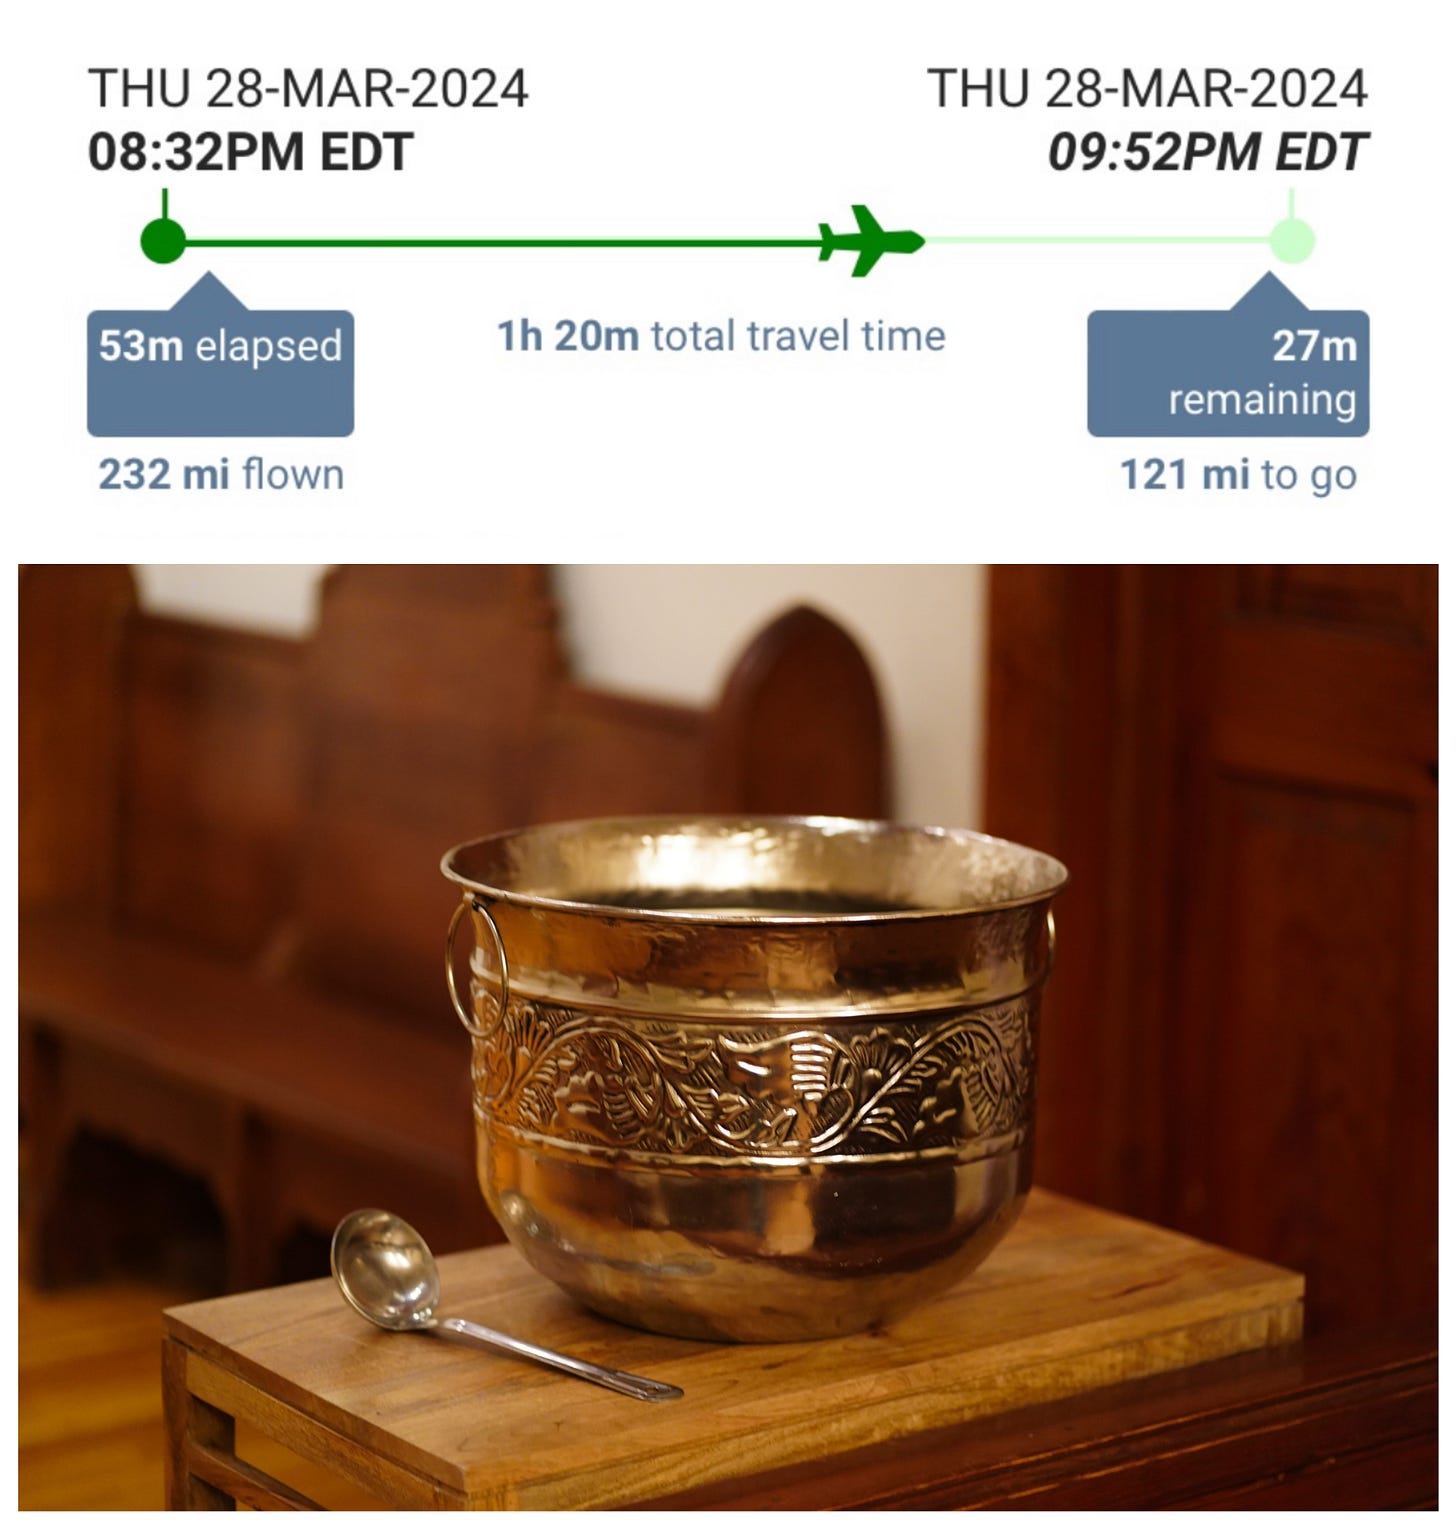Click the 121 mi to go label
The image size is (1456, 1523).
(x=1238, y=475)
